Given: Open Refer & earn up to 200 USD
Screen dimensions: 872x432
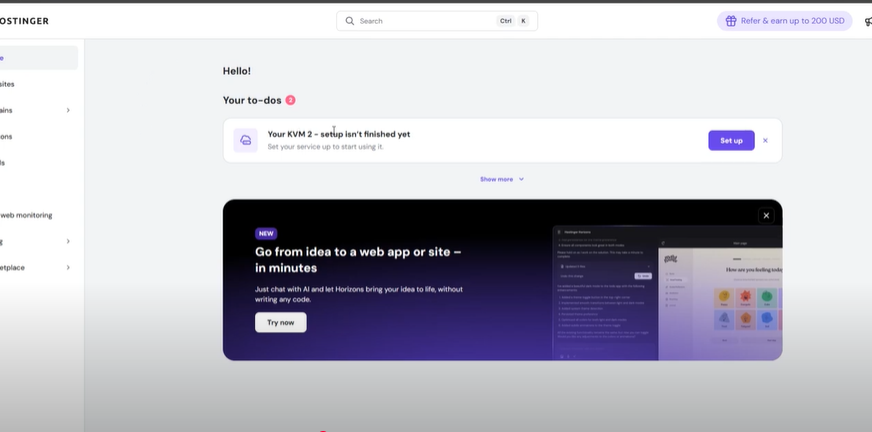Looking at the screenshot, I should 785,21.
